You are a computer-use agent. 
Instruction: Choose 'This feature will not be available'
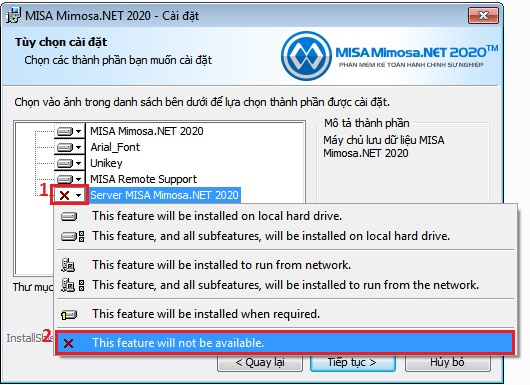click(x=285, y=343)
